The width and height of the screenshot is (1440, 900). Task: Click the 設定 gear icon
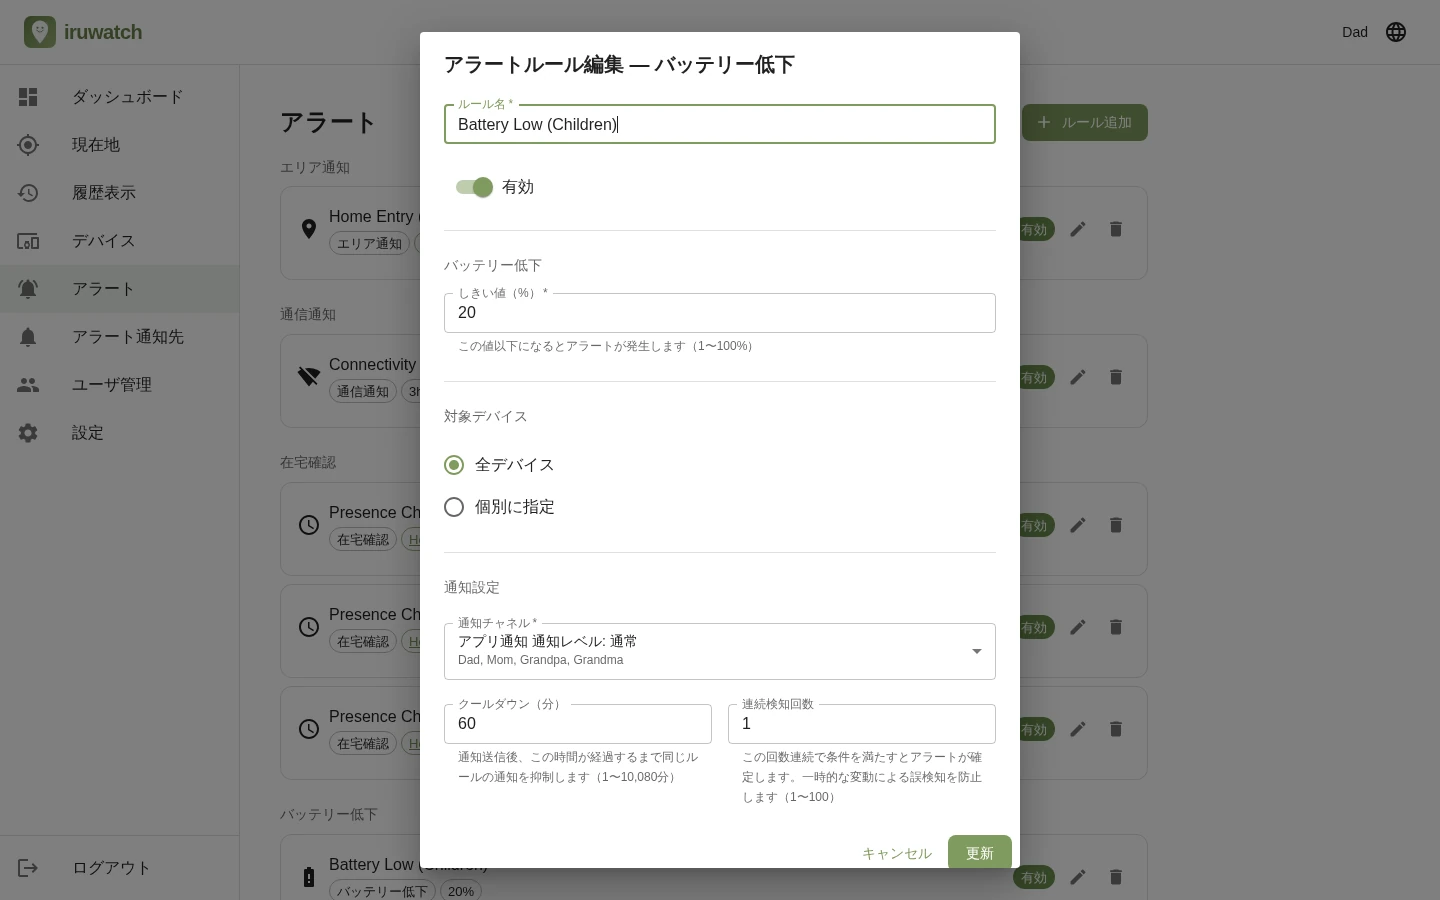(28, 433)
